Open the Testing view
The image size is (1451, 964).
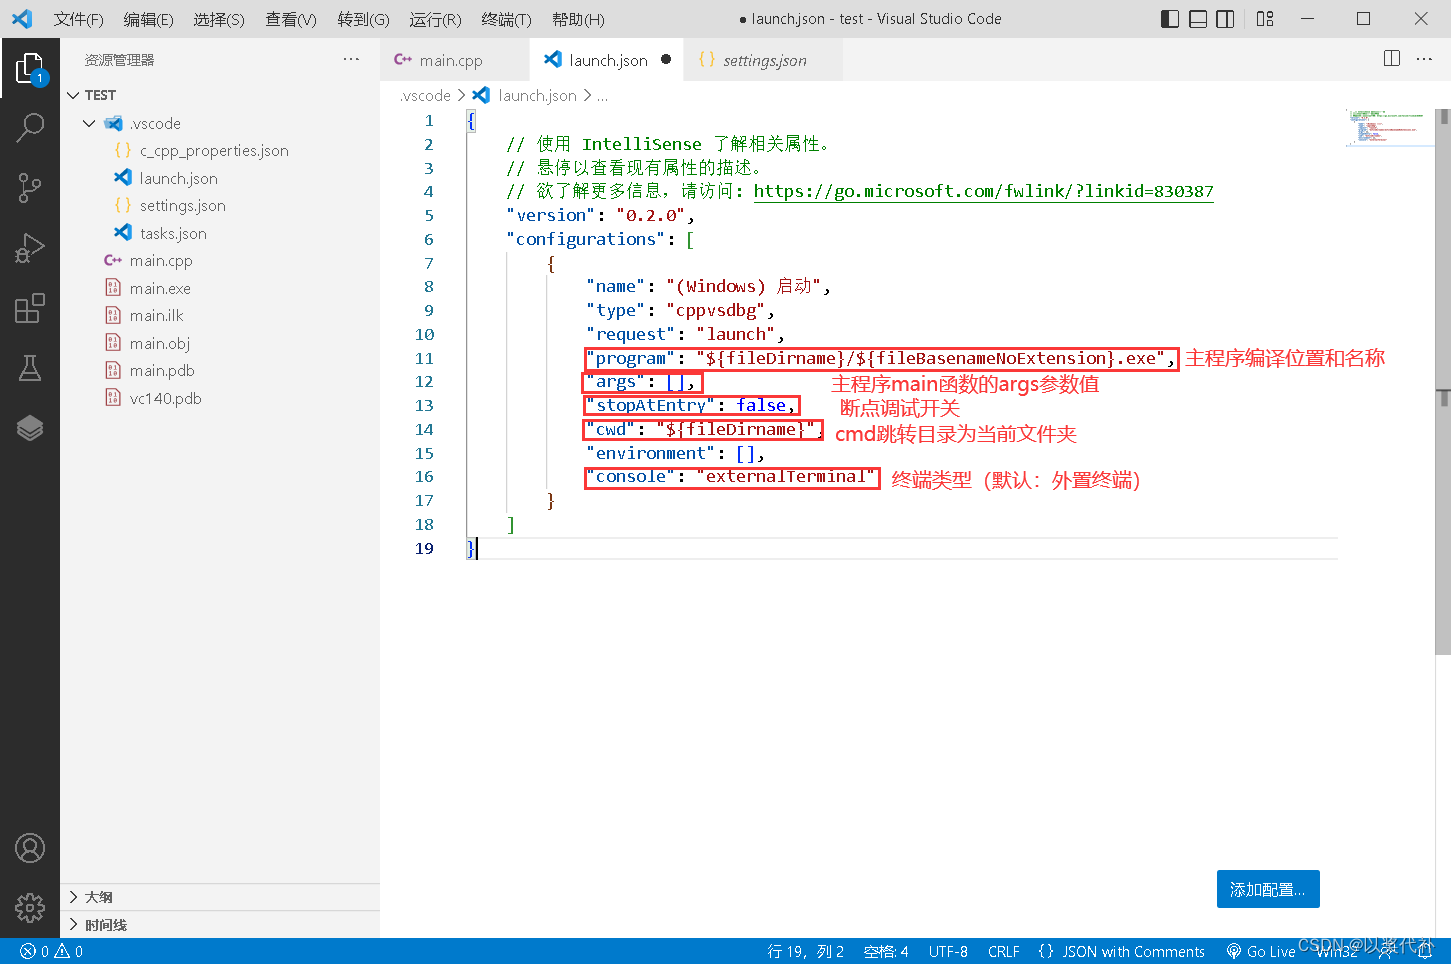tap(30, 368)
